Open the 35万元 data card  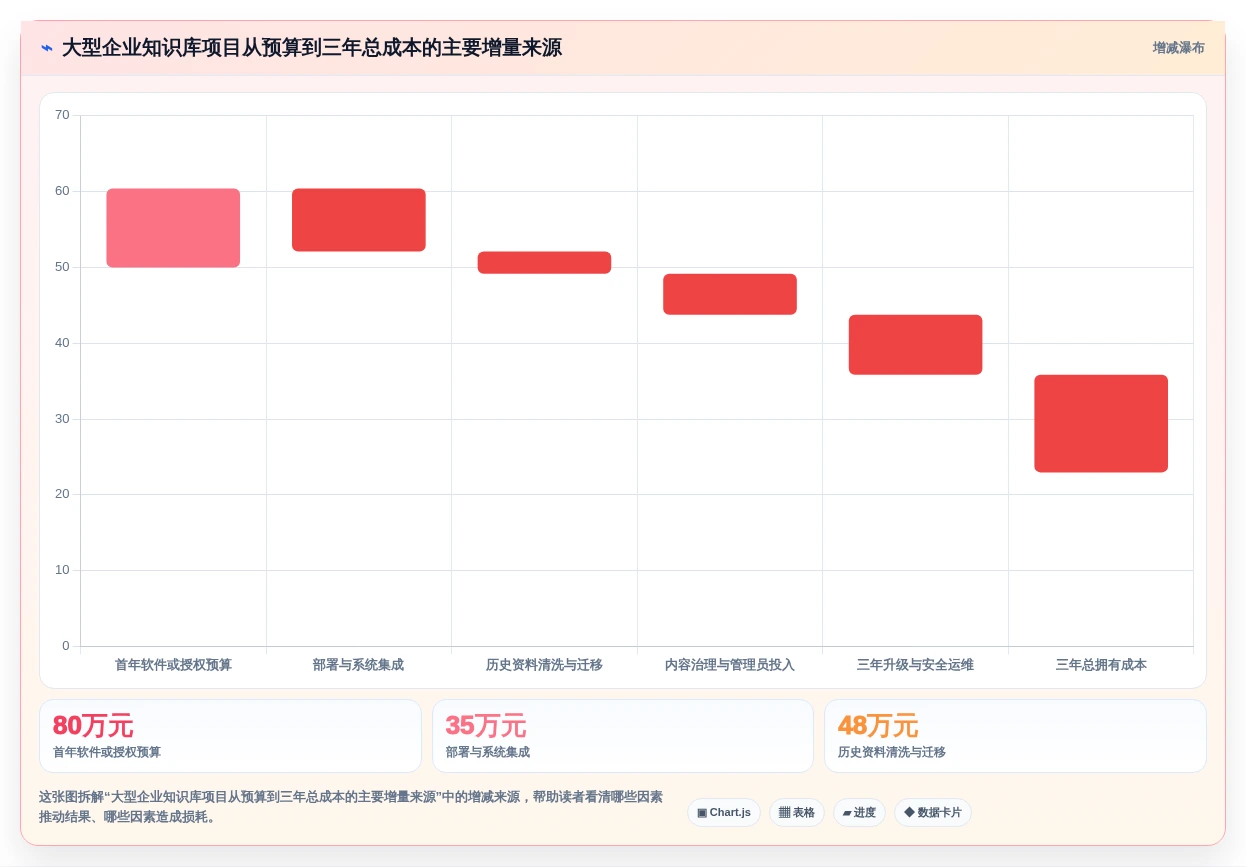click(x=623, y=736)
